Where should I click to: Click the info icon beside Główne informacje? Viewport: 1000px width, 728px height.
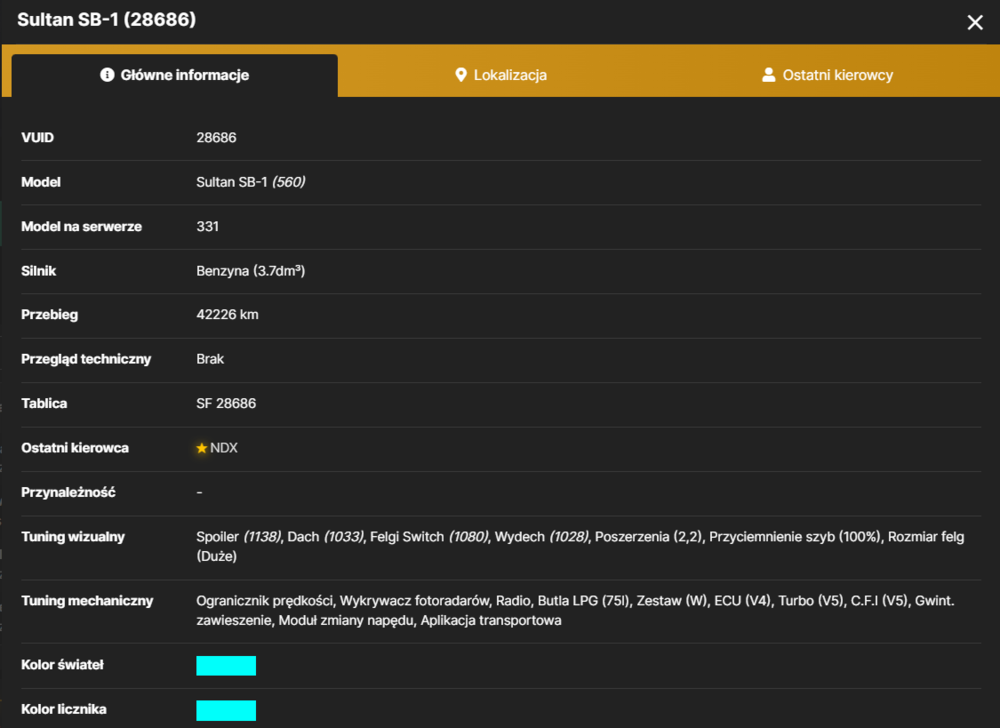coord(107,75)
